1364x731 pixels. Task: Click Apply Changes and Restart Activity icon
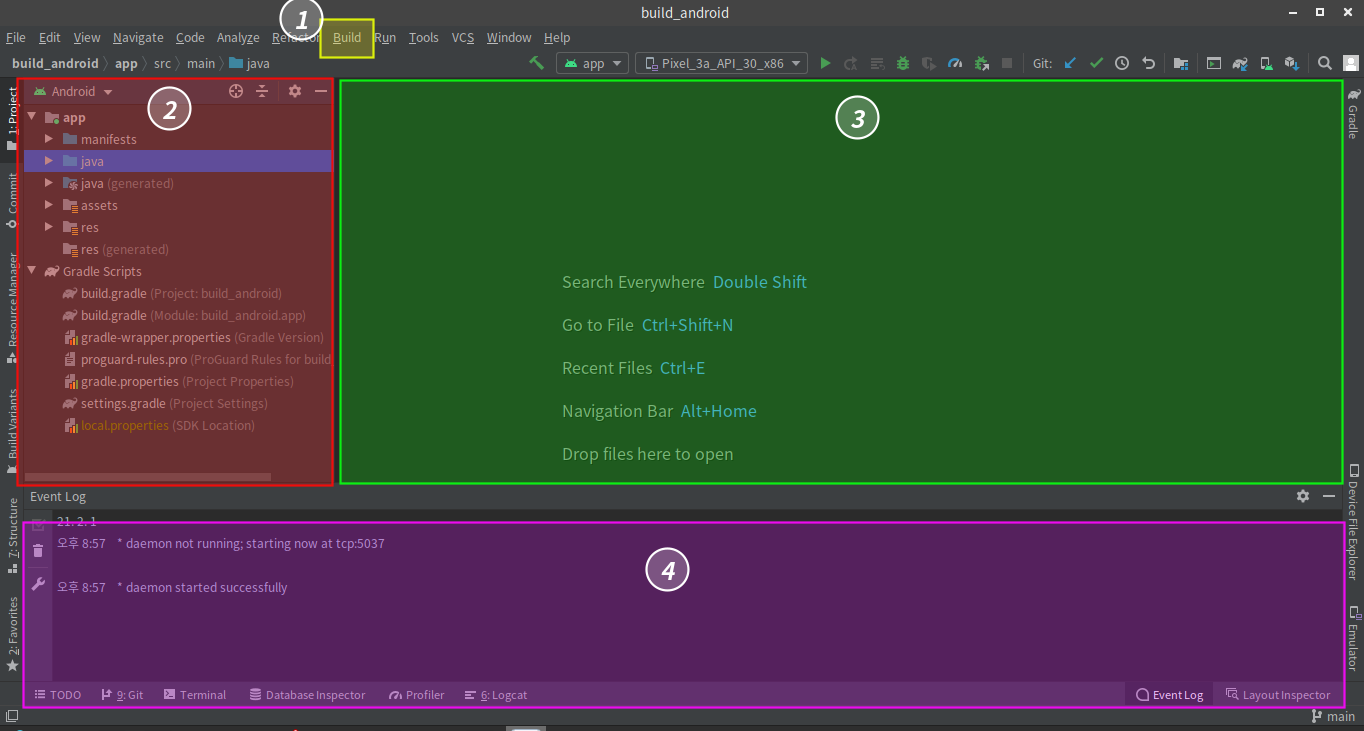click(x=851, y=63)
